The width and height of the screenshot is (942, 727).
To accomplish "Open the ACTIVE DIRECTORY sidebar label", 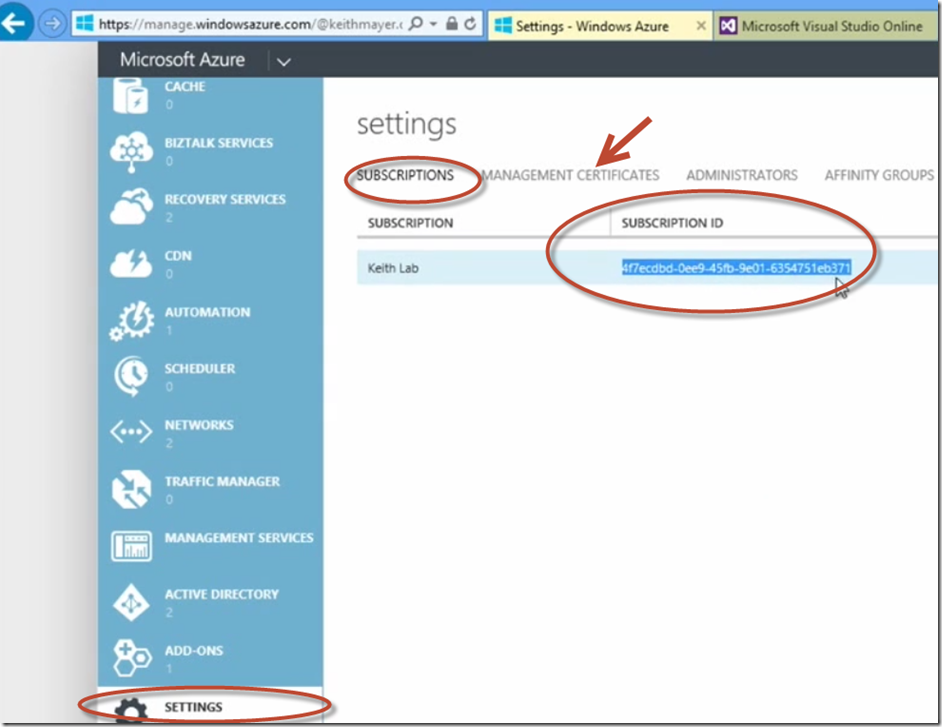I will point(222,594).
